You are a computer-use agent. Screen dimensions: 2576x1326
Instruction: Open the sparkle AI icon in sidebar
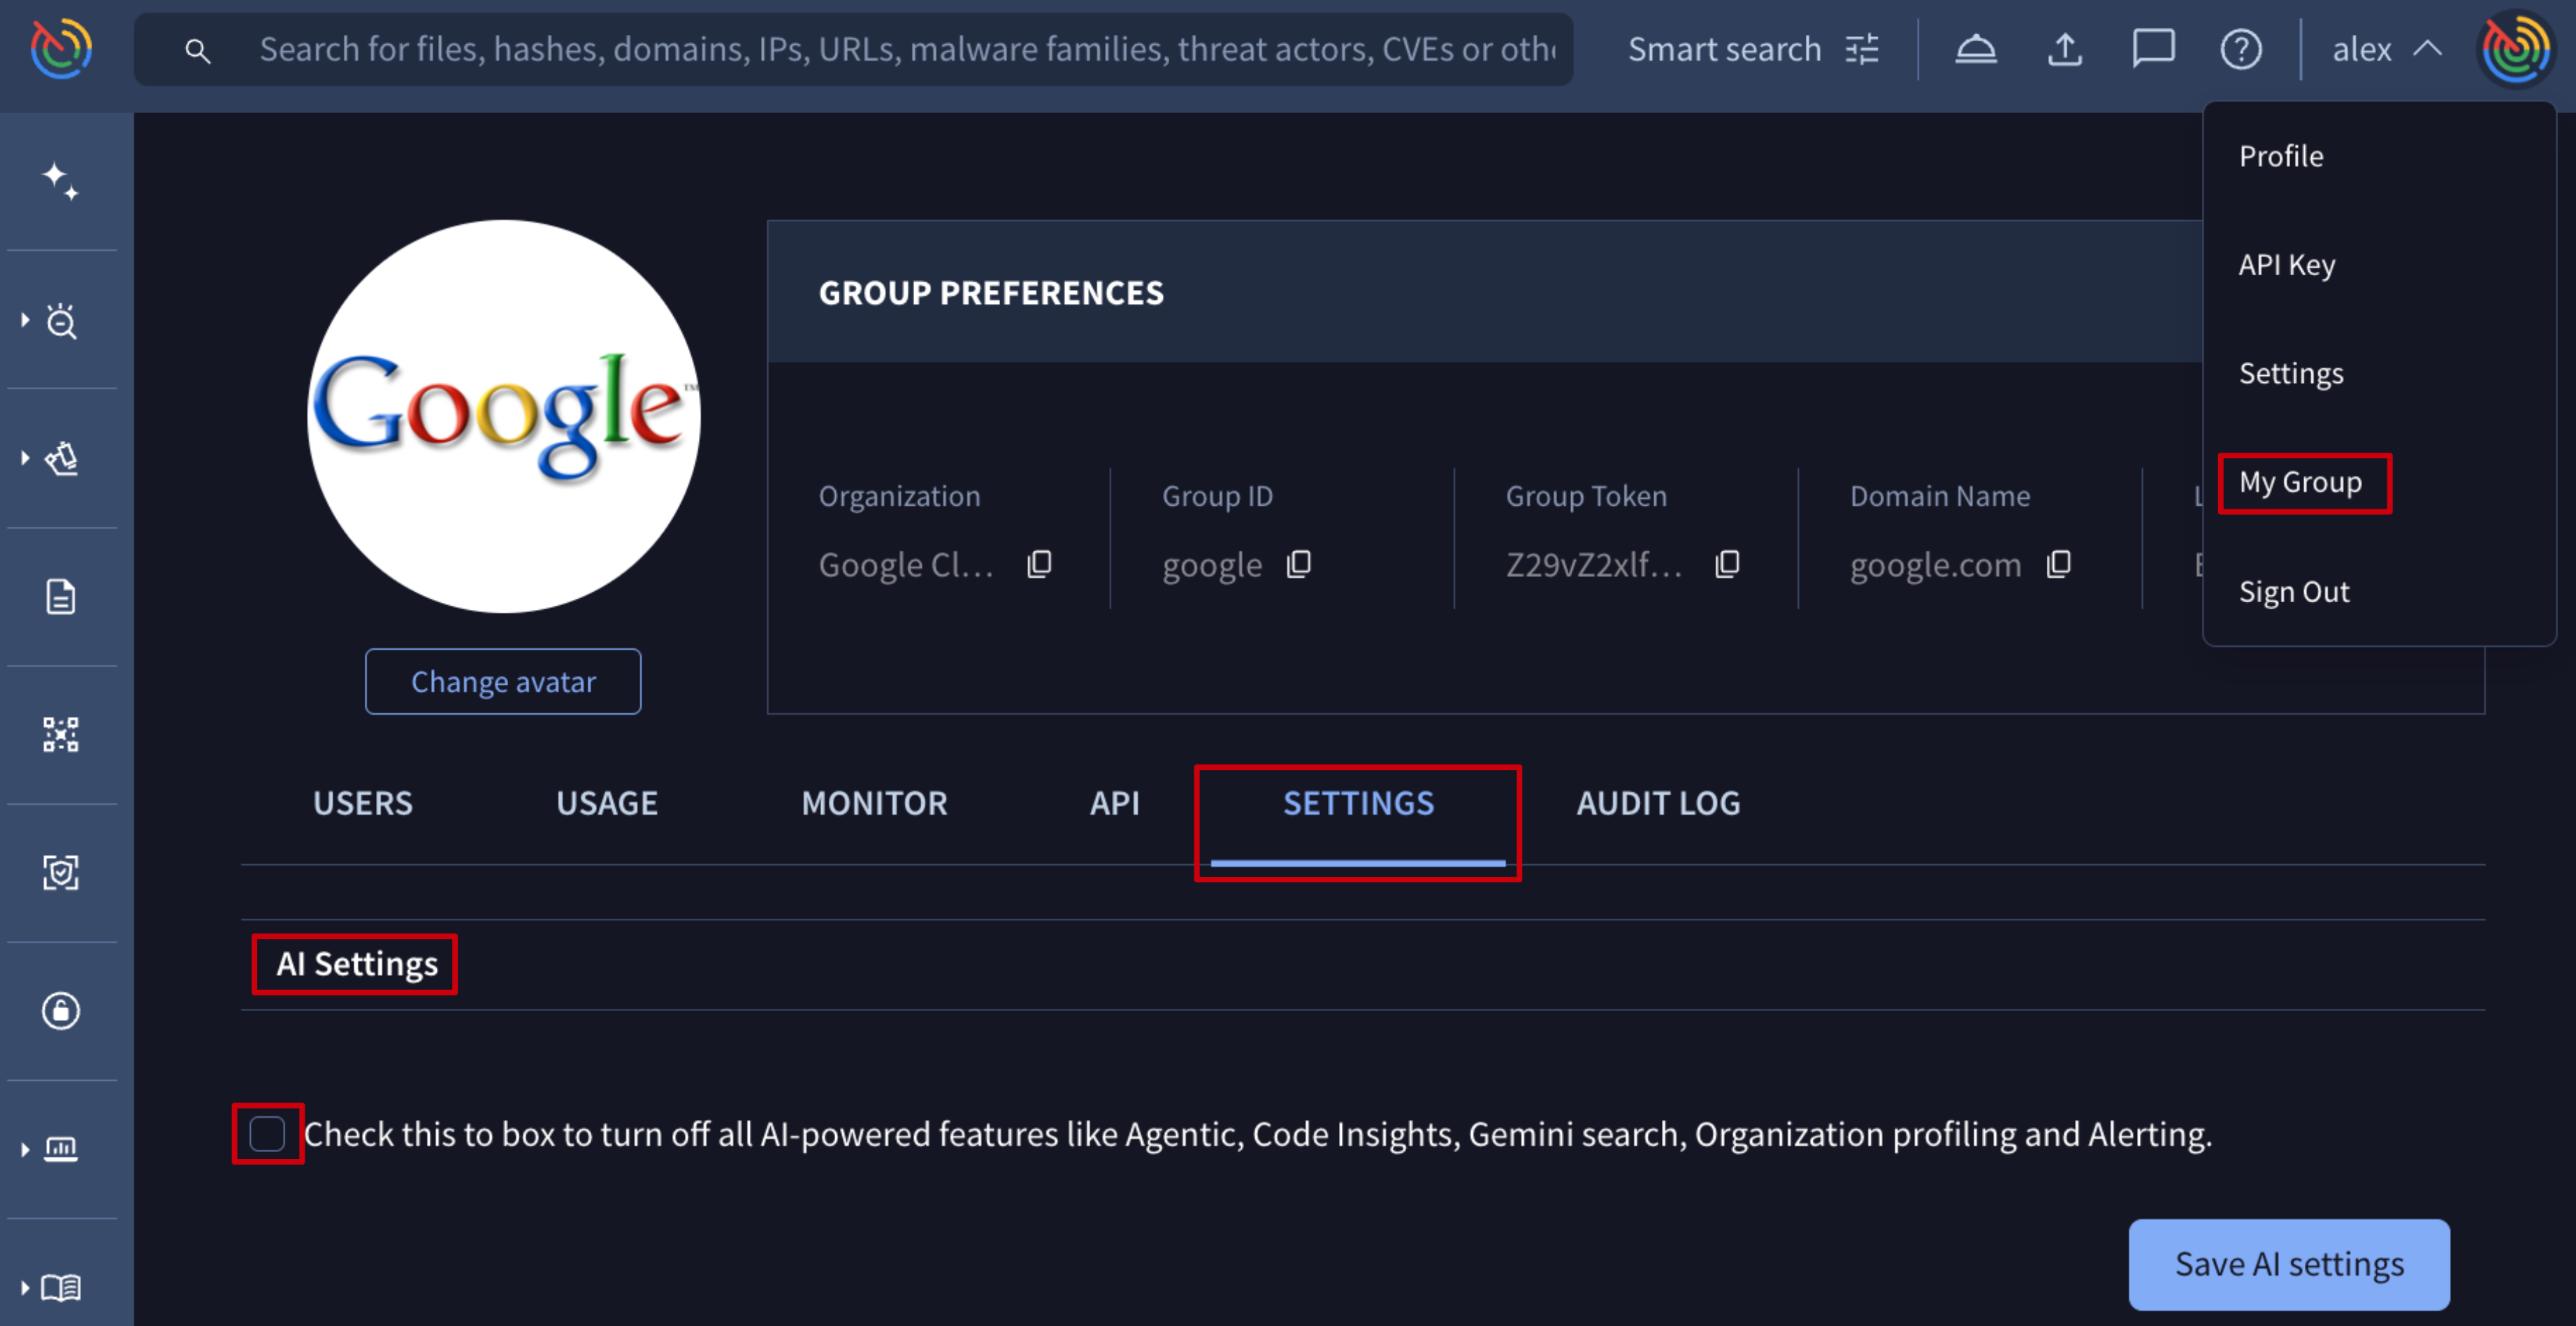[60, 181]
